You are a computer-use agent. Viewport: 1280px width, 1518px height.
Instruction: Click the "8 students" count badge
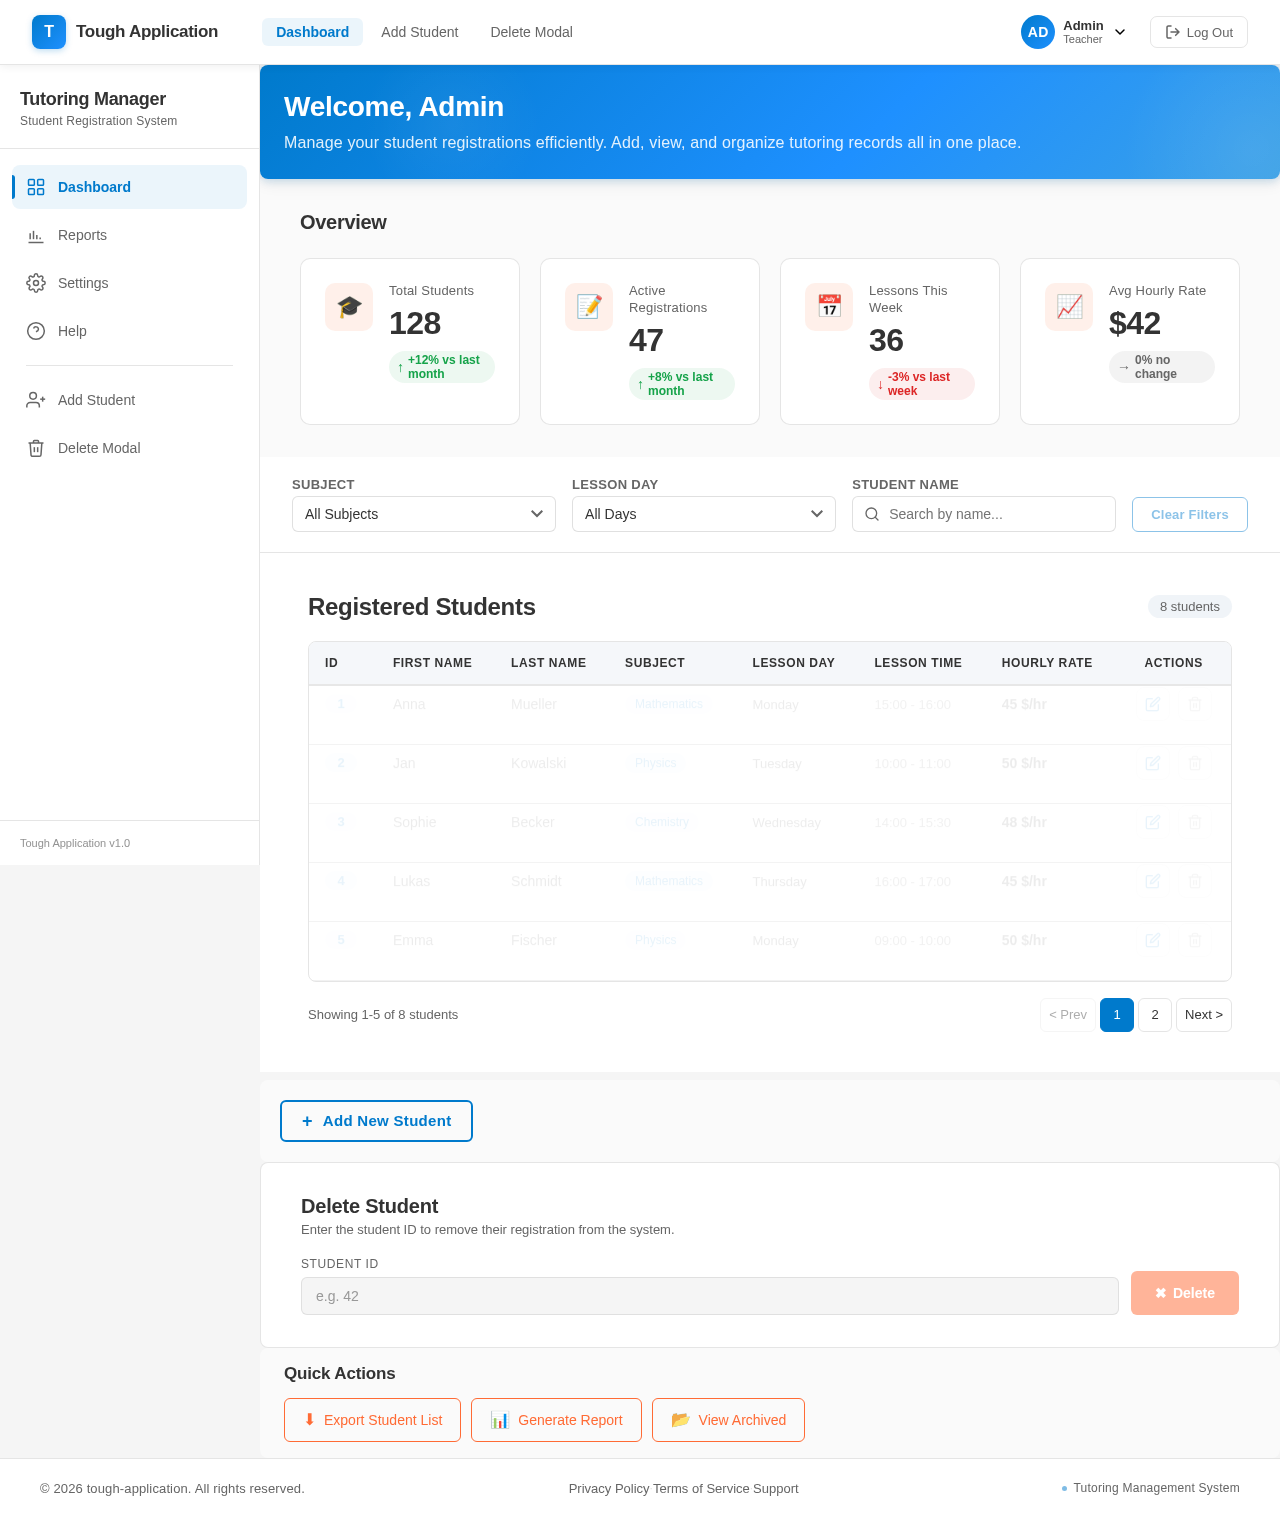1190,607
